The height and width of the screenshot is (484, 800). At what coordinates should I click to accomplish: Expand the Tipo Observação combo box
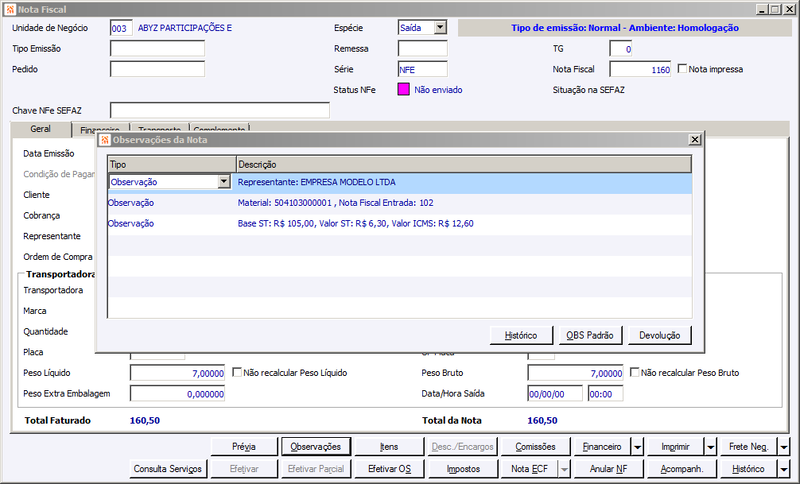[223, 182]
